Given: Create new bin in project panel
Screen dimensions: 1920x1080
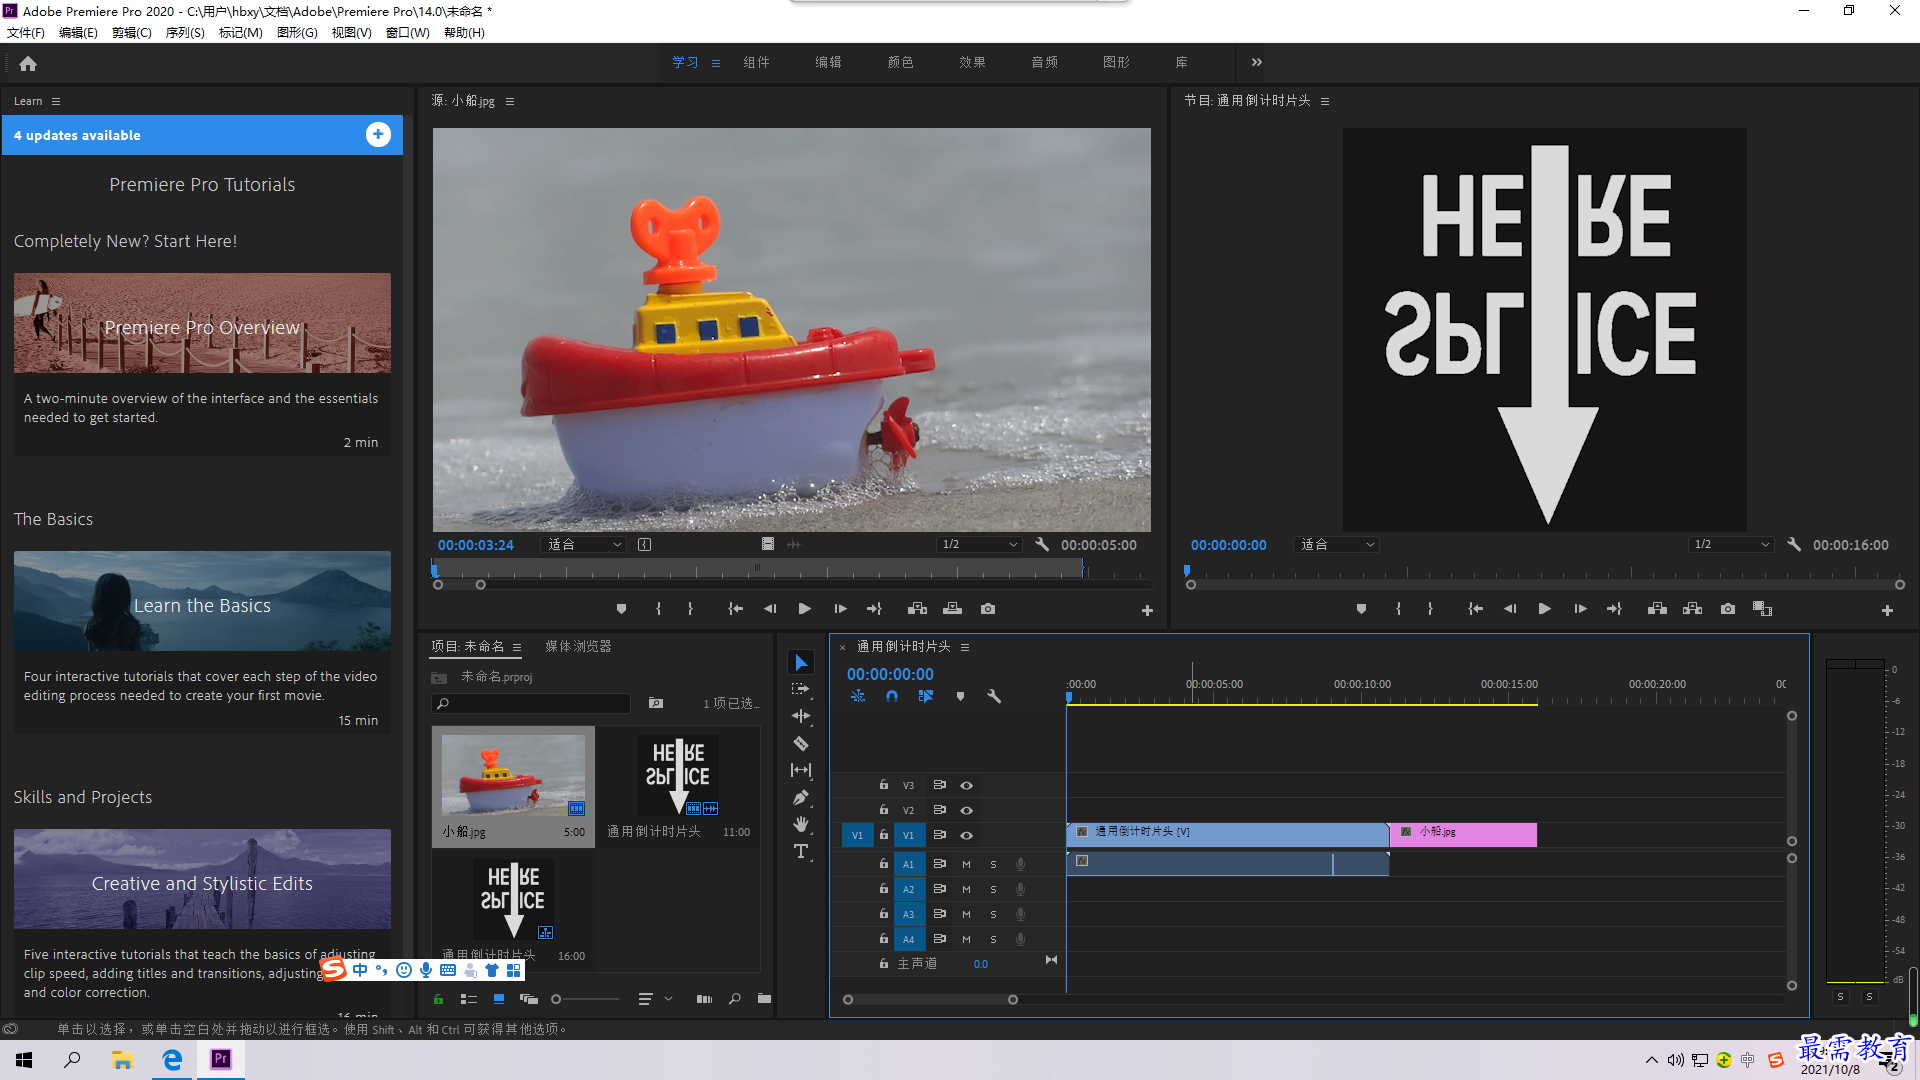Looking at the screenshot, I should [x=764, y=999].
